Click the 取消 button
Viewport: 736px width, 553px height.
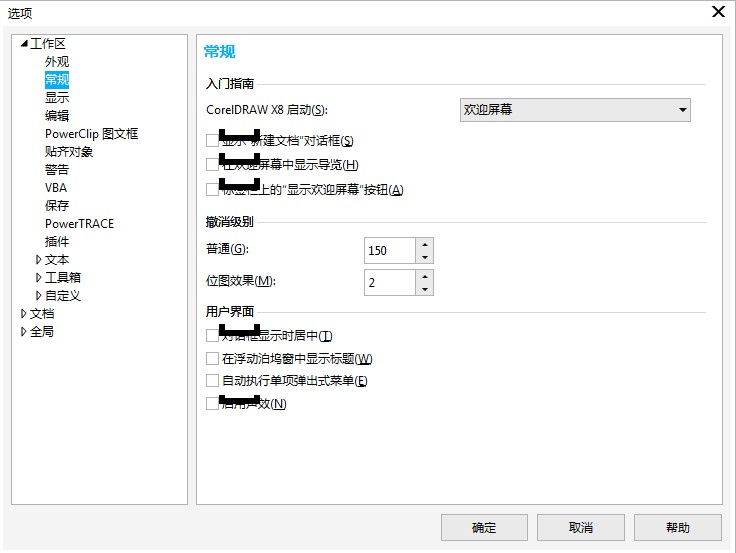point(581,528)
